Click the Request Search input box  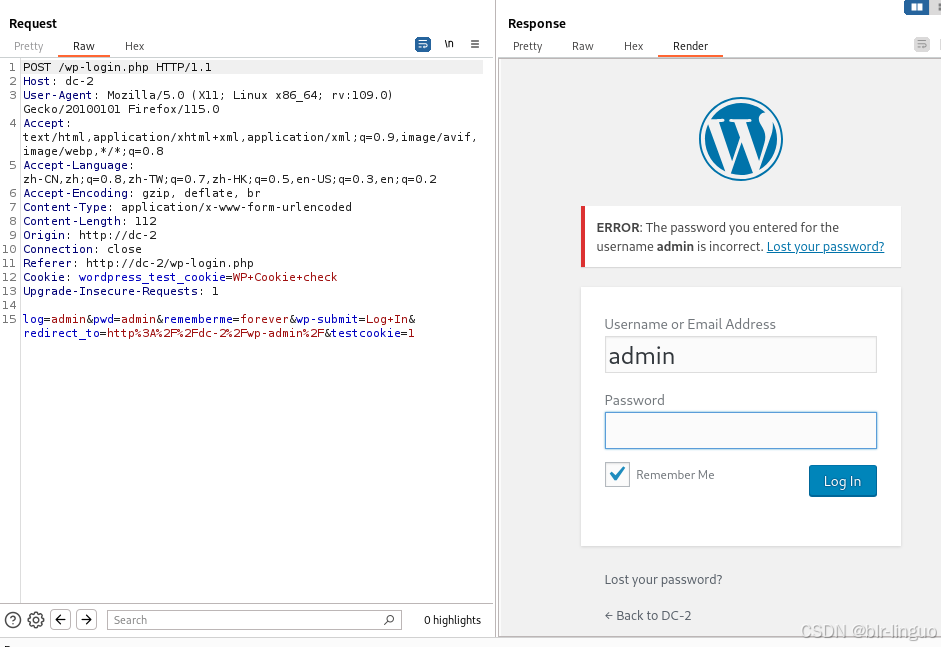pos(254,620)
